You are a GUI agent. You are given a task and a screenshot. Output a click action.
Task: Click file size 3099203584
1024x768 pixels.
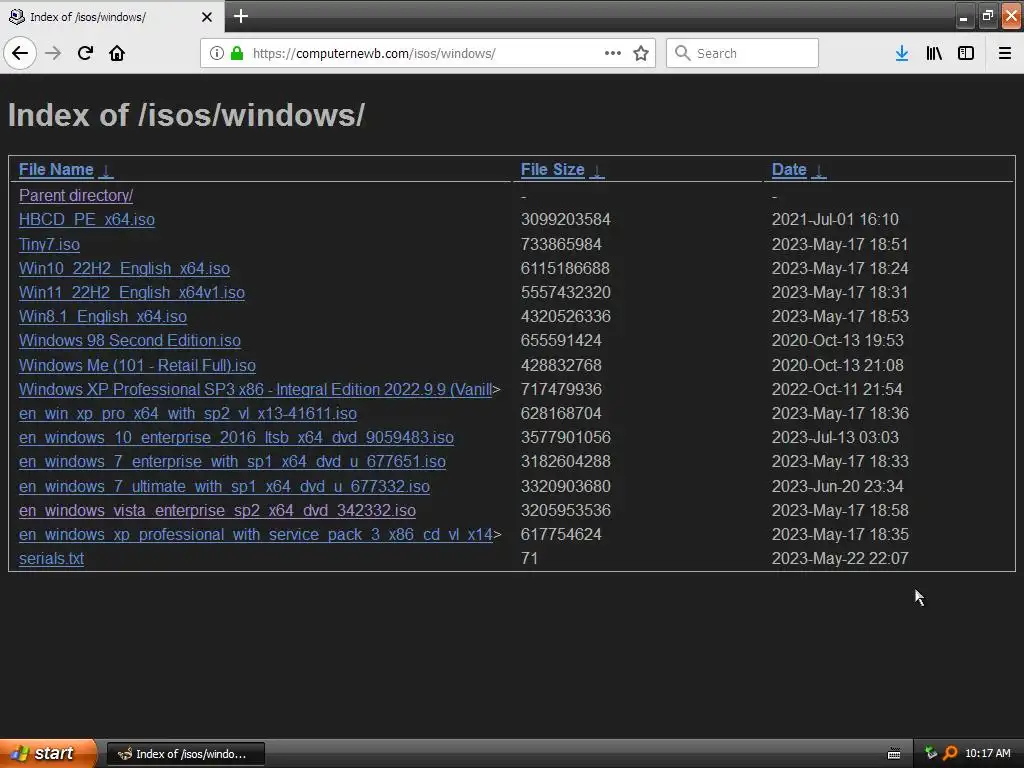coord(566,219)
